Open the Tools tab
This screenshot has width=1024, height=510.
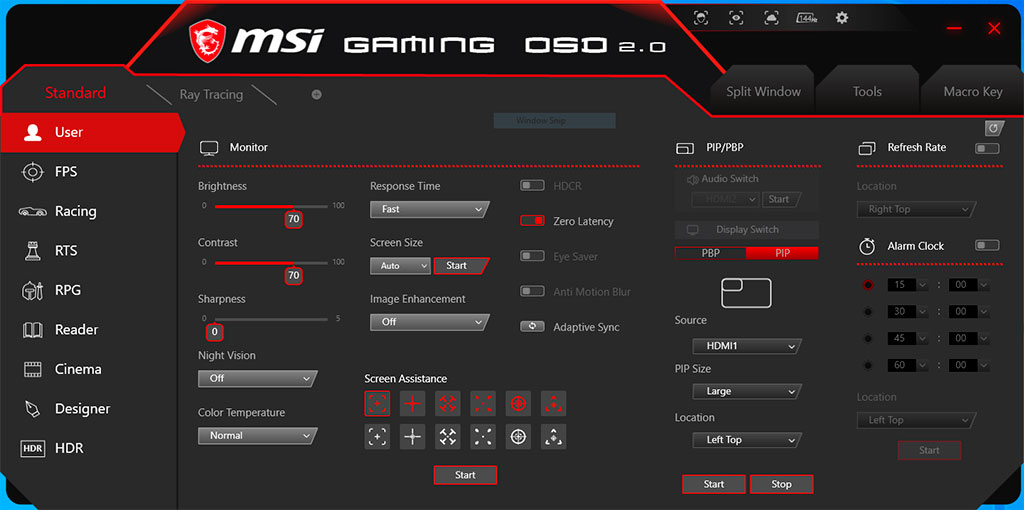coord(867,91)
